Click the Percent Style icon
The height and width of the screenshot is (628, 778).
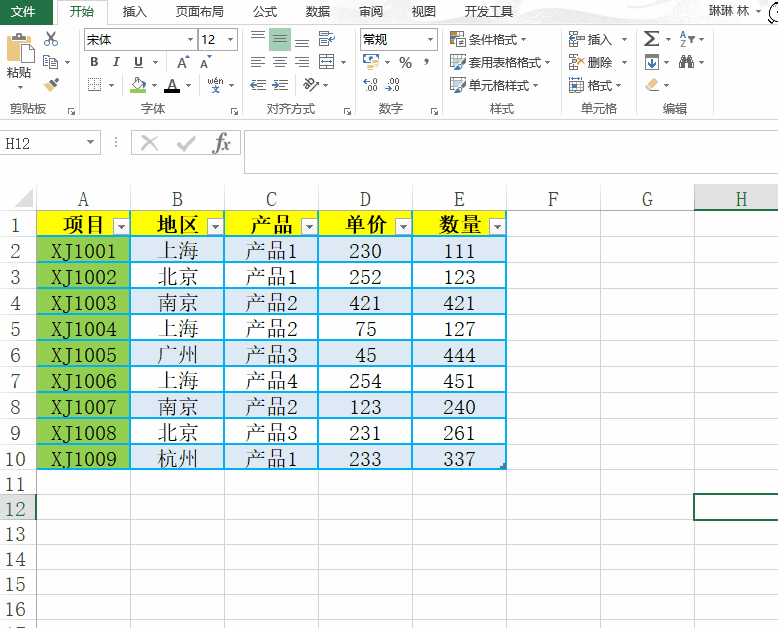coord(405,62)
